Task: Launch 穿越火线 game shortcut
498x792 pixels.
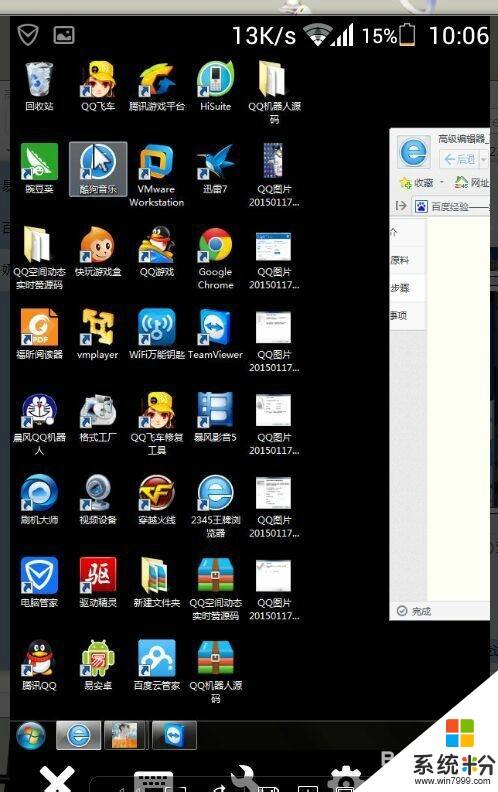Action: tap(157, 500)
